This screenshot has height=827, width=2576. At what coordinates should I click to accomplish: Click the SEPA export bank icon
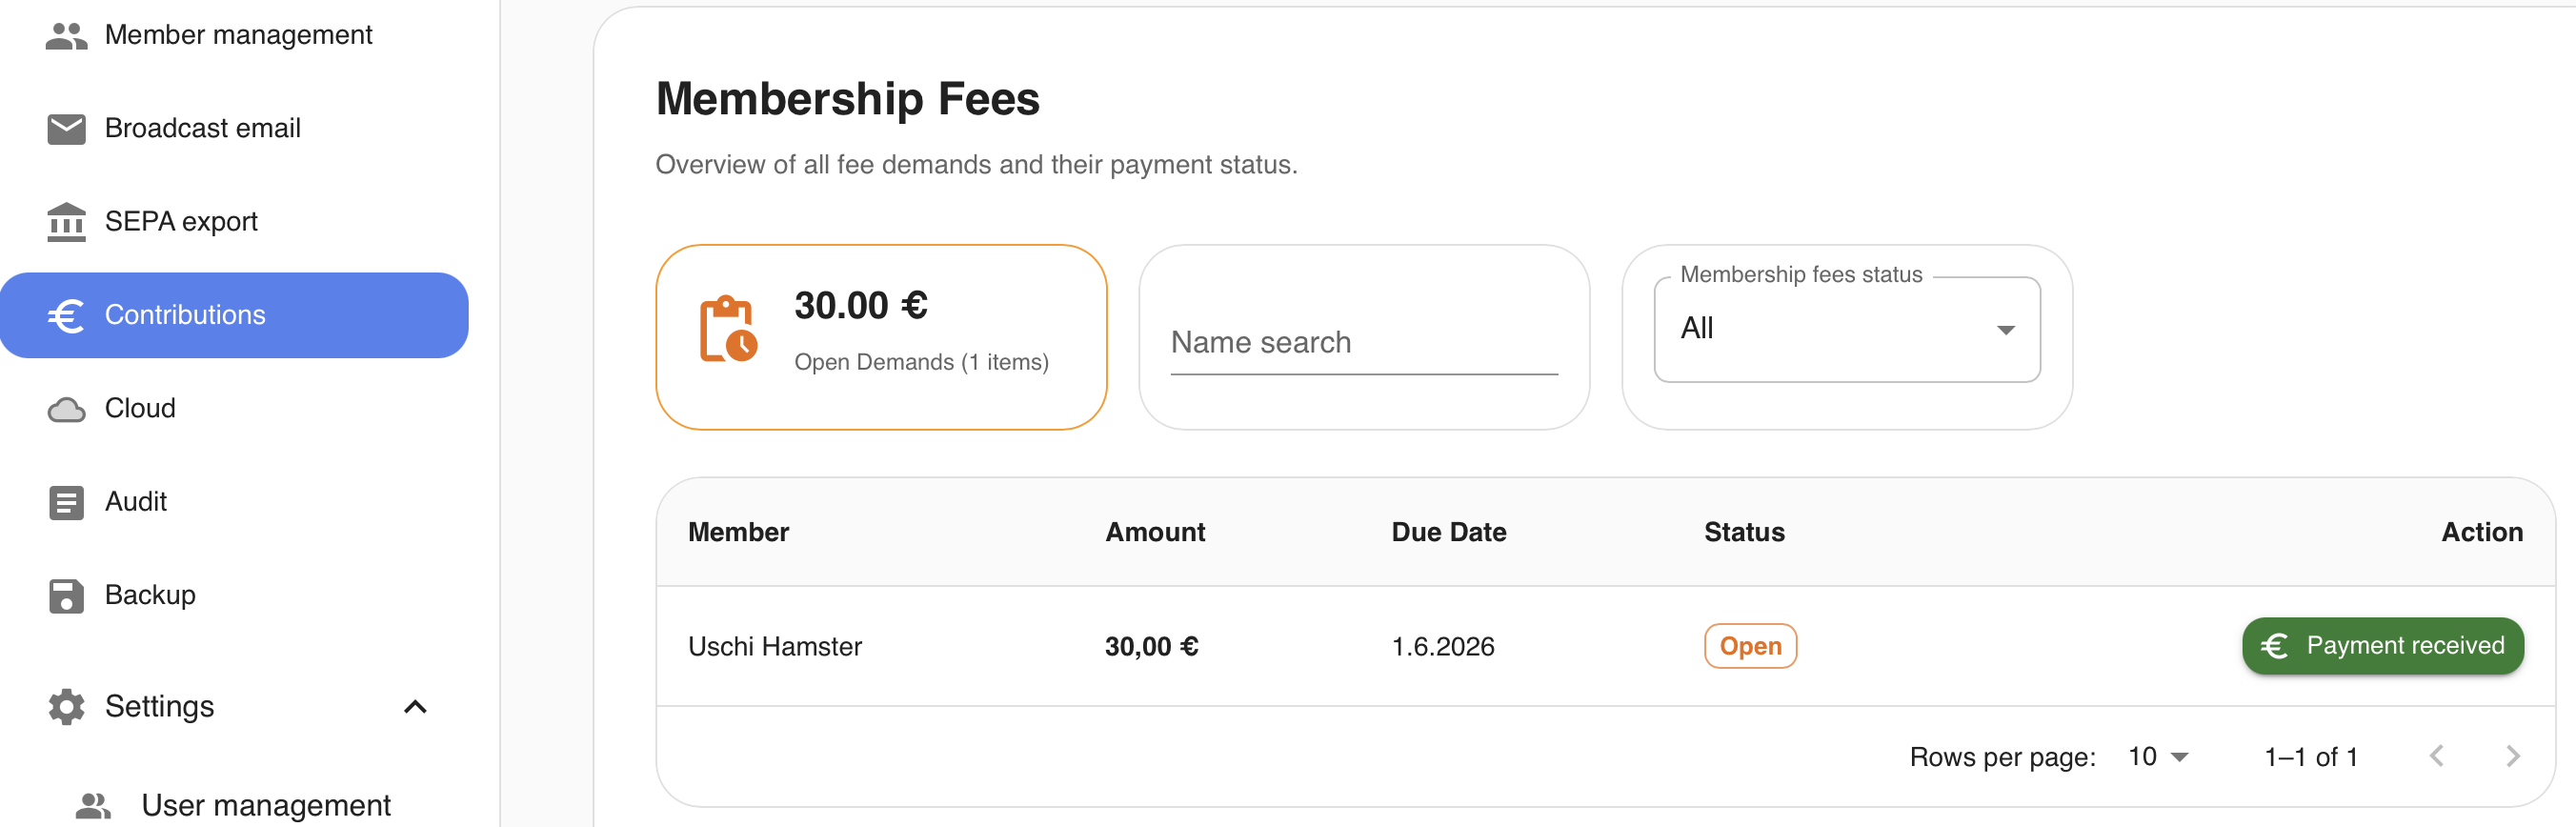[x=66, y=222]
